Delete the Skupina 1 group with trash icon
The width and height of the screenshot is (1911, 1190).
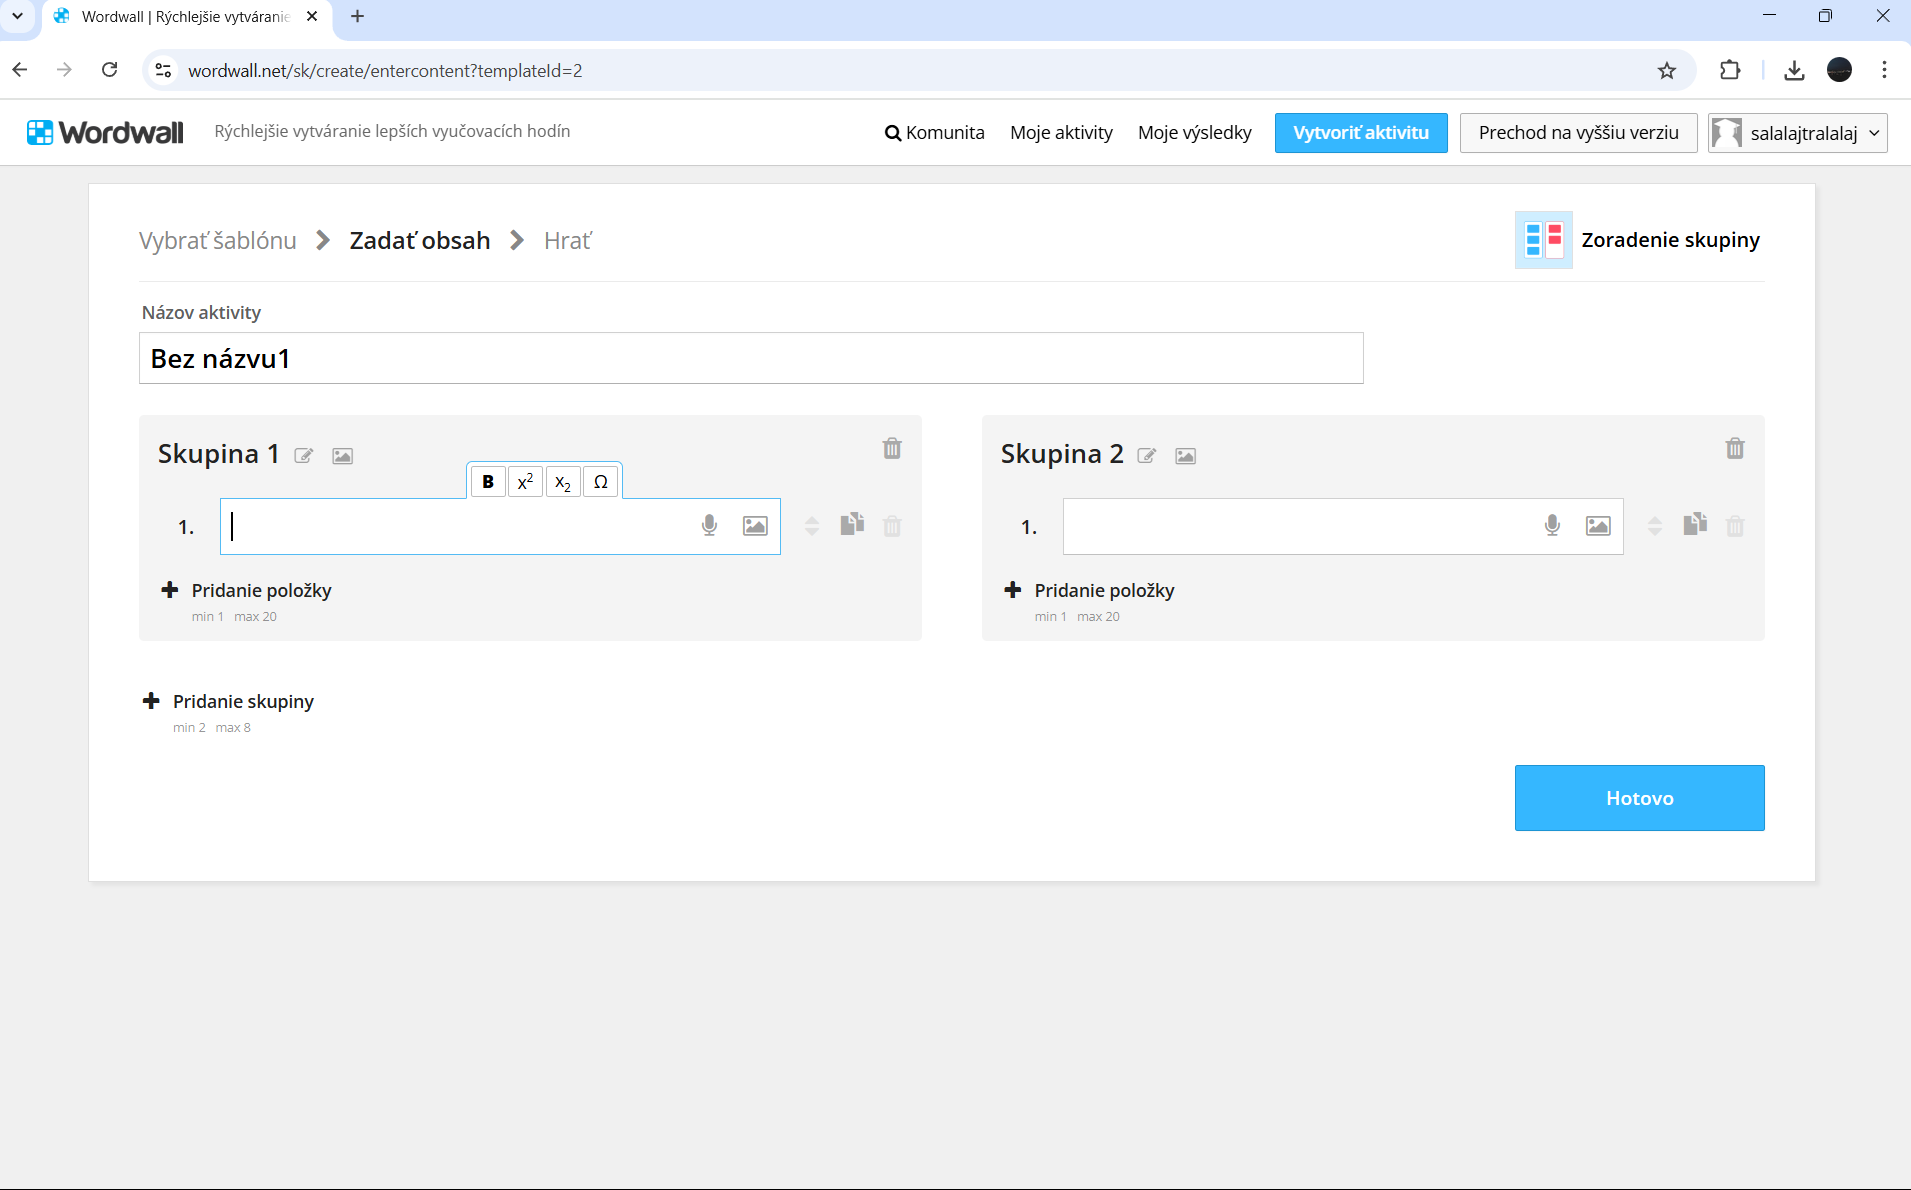[x=892, y=449]
